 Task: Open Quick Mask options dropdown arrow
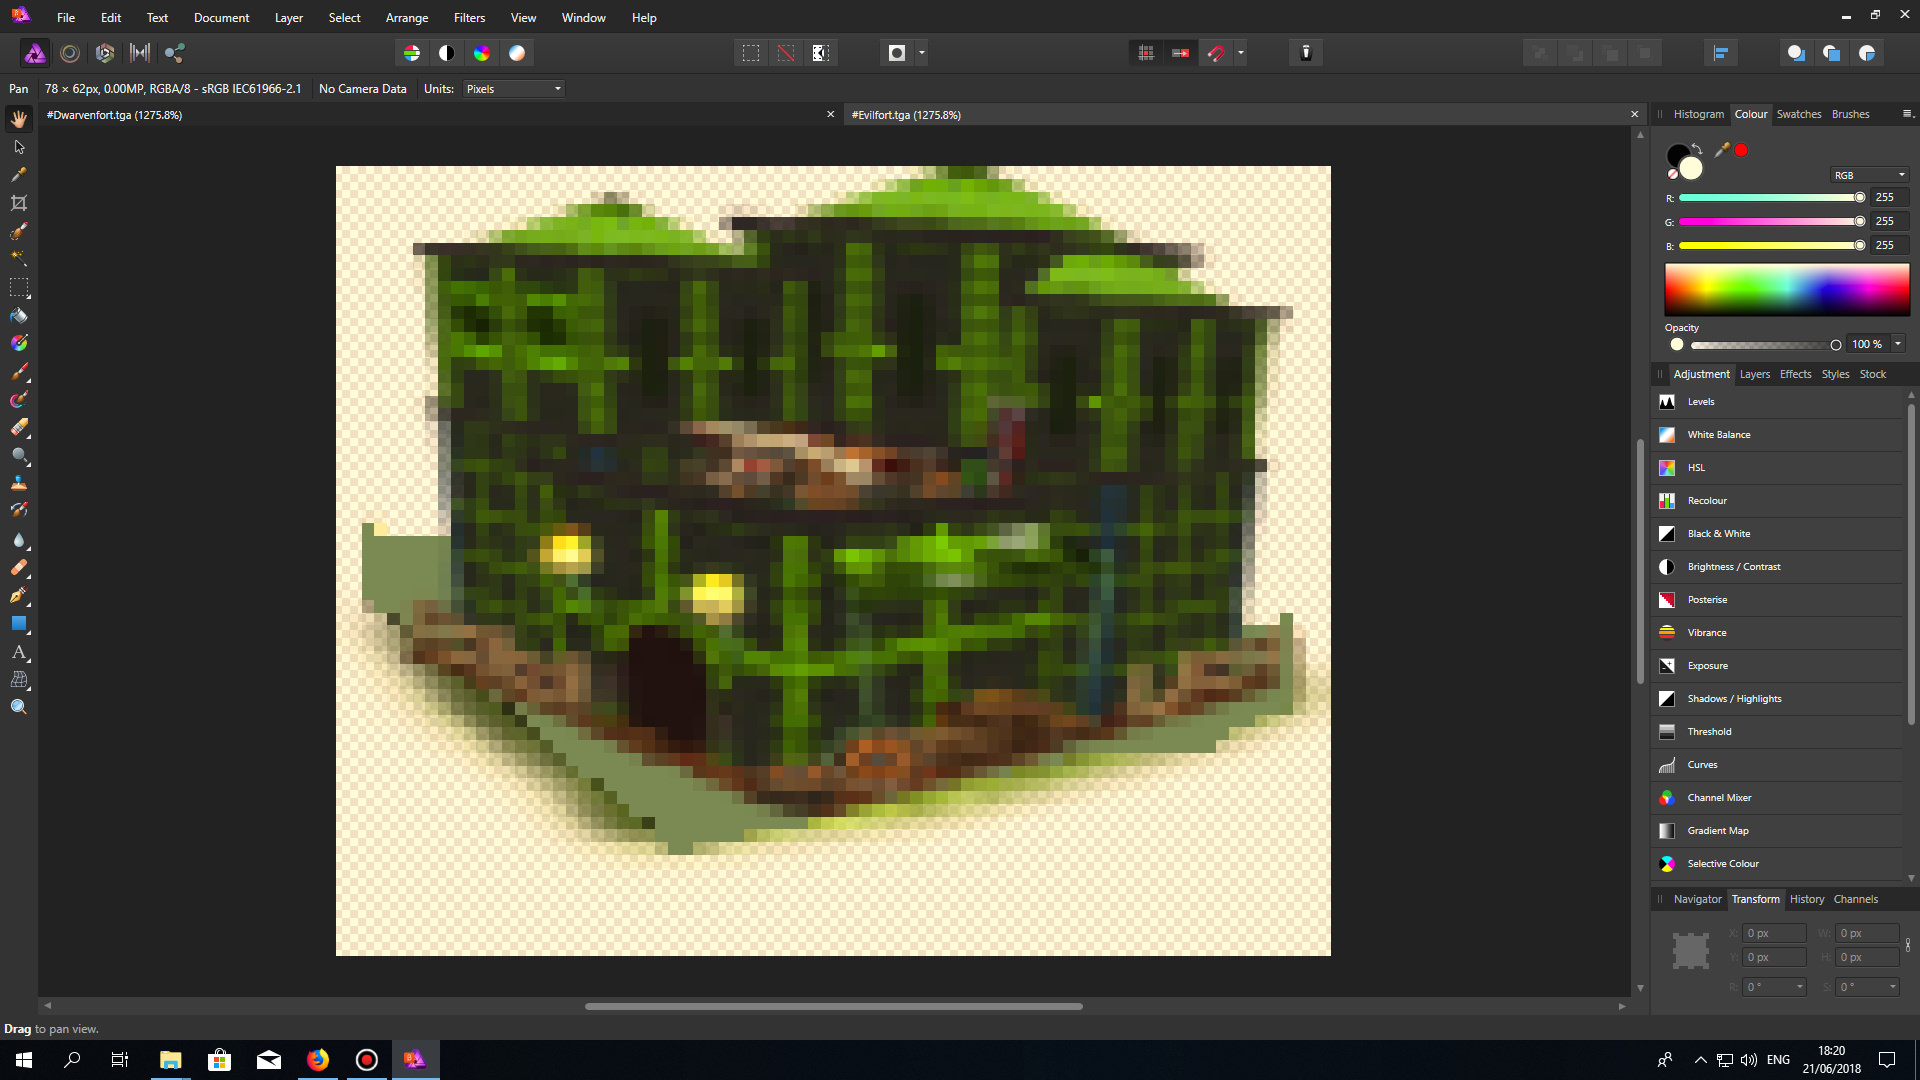click(922, 53)
